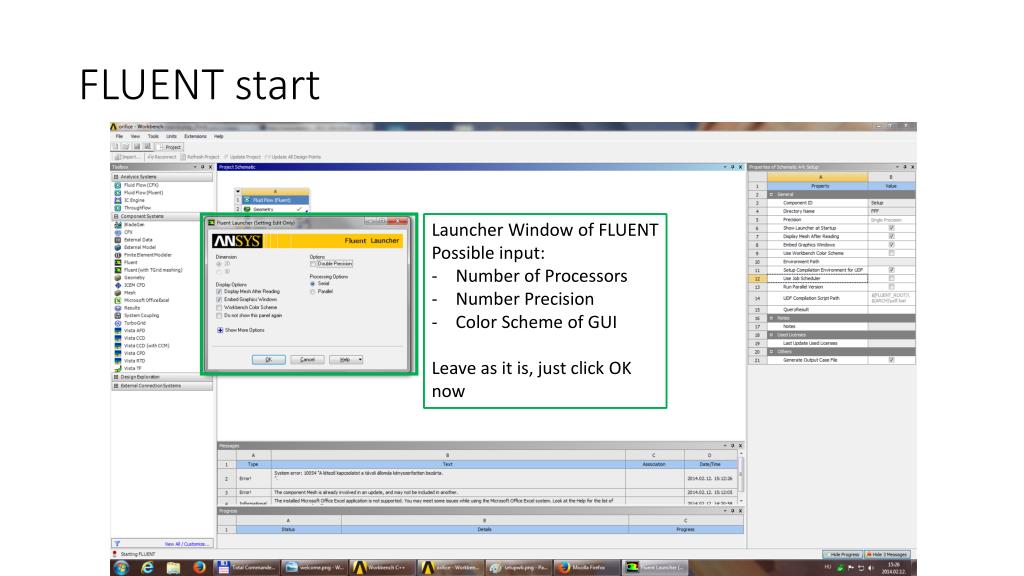Select Microsoft Office Excel component
The width and height of the screenshot is (1024, 576).
tap(146, 300)
